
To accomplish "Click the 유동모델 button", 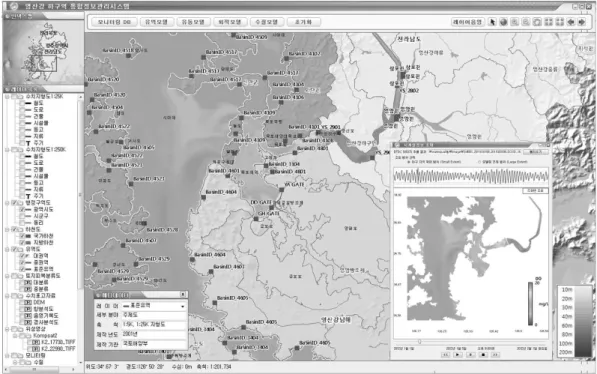I will pyautogui.click(x=193, y=22).
